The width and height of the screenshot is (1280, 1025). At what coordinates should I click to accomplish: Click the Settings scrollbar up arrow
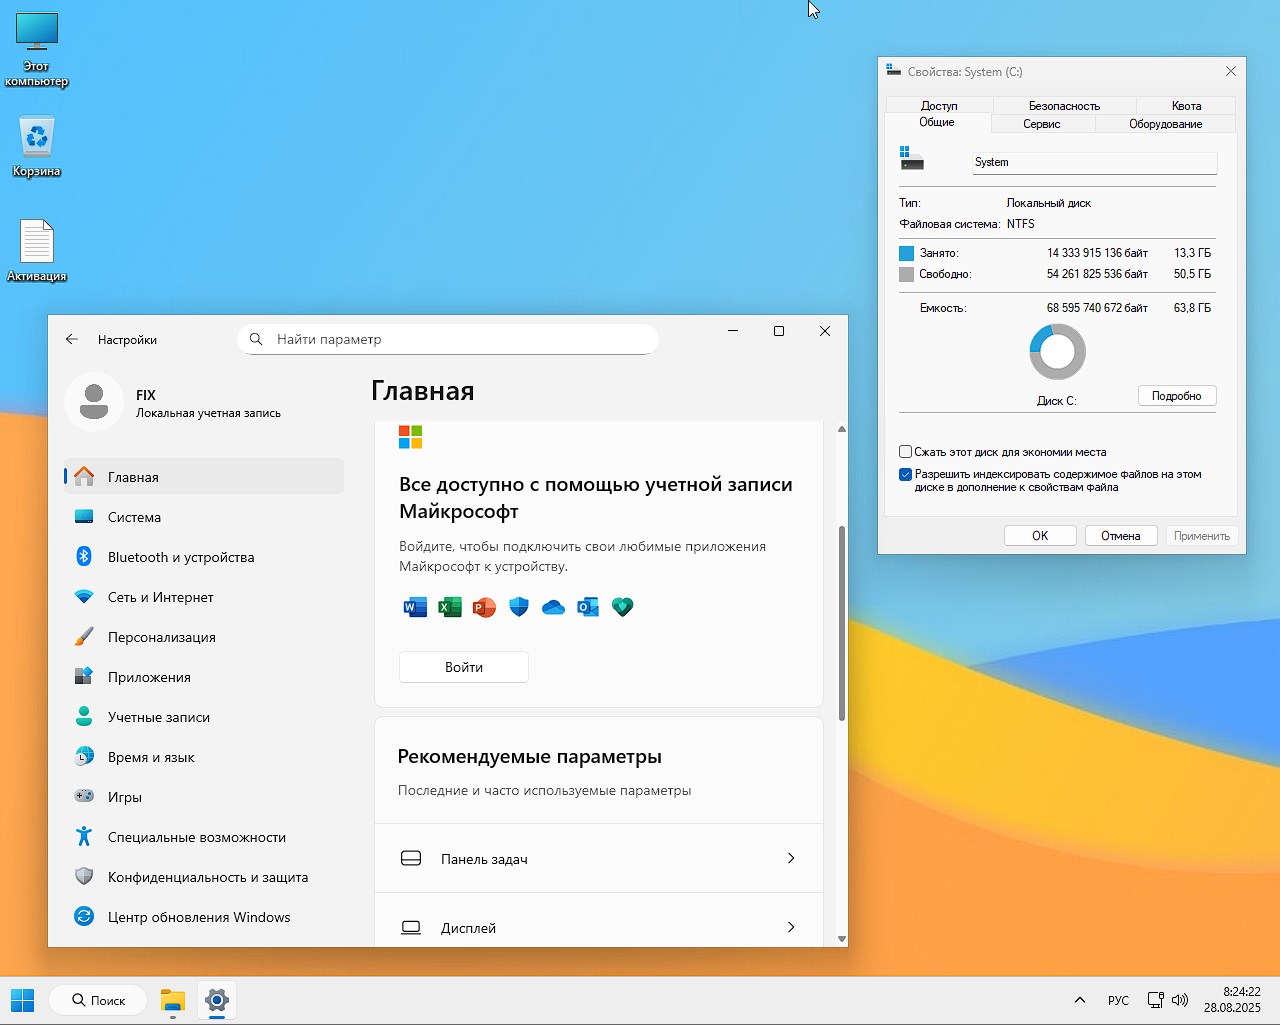coord(842,429)
